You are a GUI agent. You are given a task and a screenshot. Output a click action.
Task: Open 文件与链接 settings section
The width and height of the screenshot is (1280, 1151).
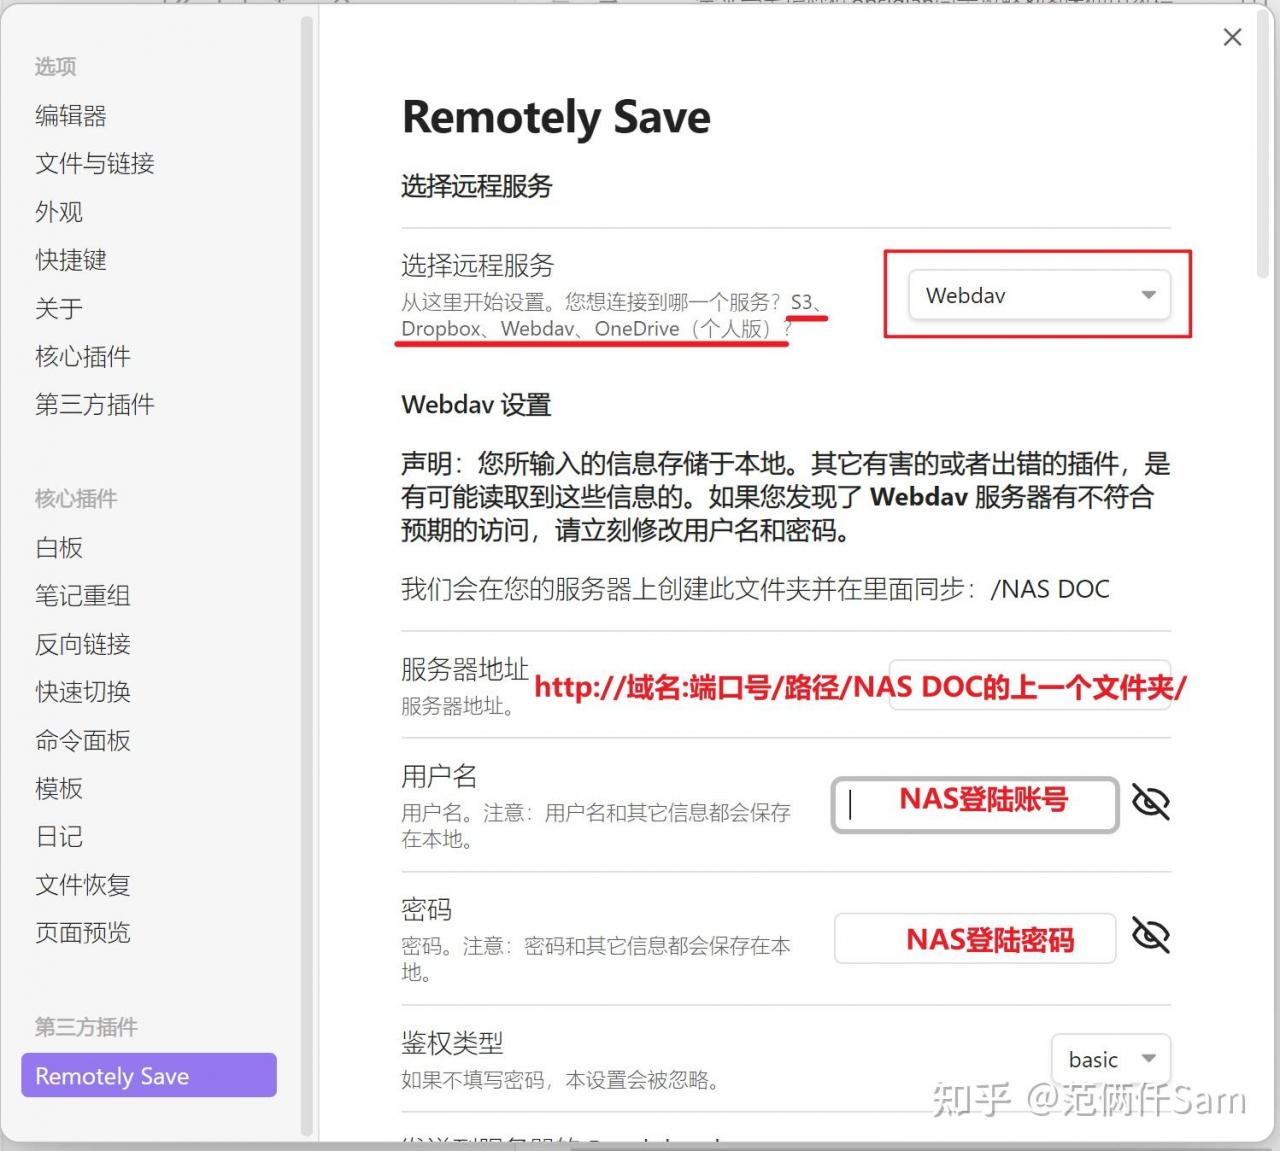point(95,164)
